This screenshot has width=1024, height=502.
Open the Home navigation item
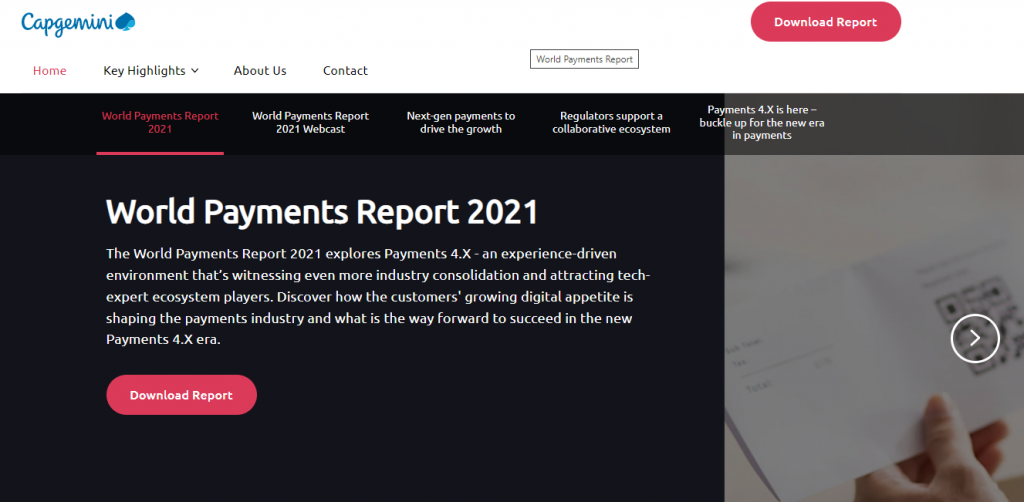(x=50, y=71)
